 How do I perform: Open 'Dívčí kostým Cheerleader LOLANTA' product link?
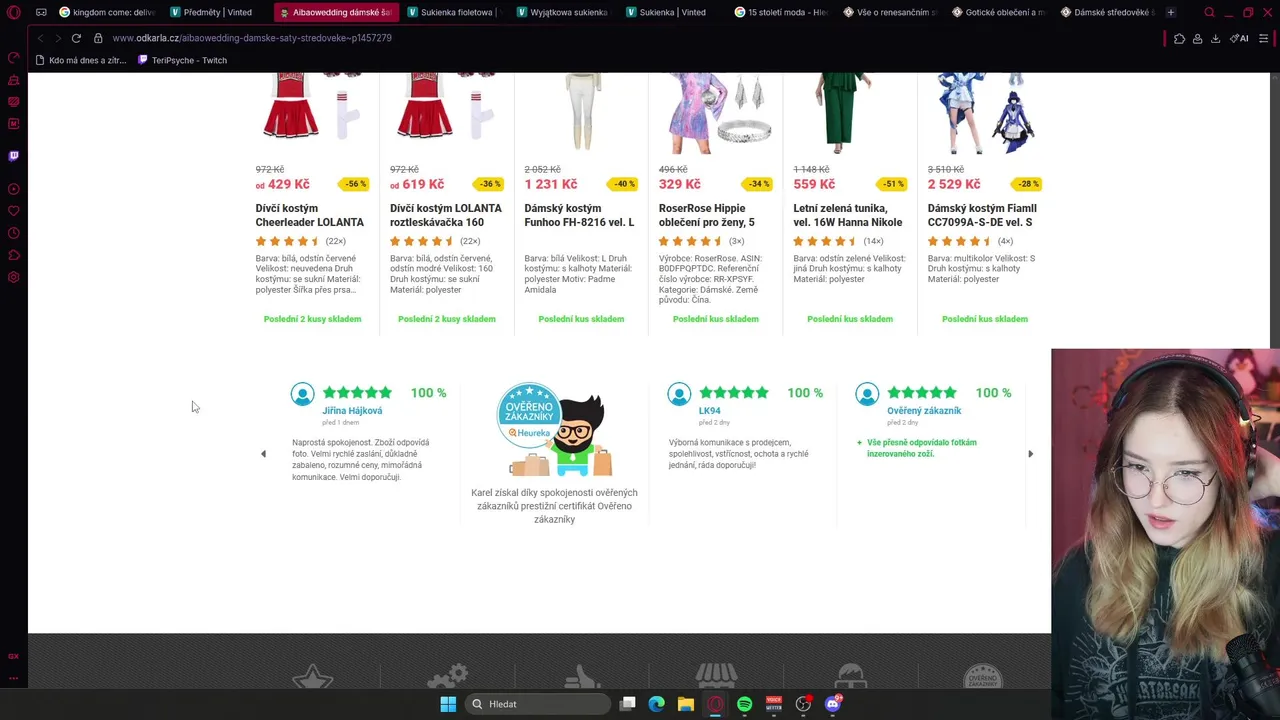pos(310,215)
